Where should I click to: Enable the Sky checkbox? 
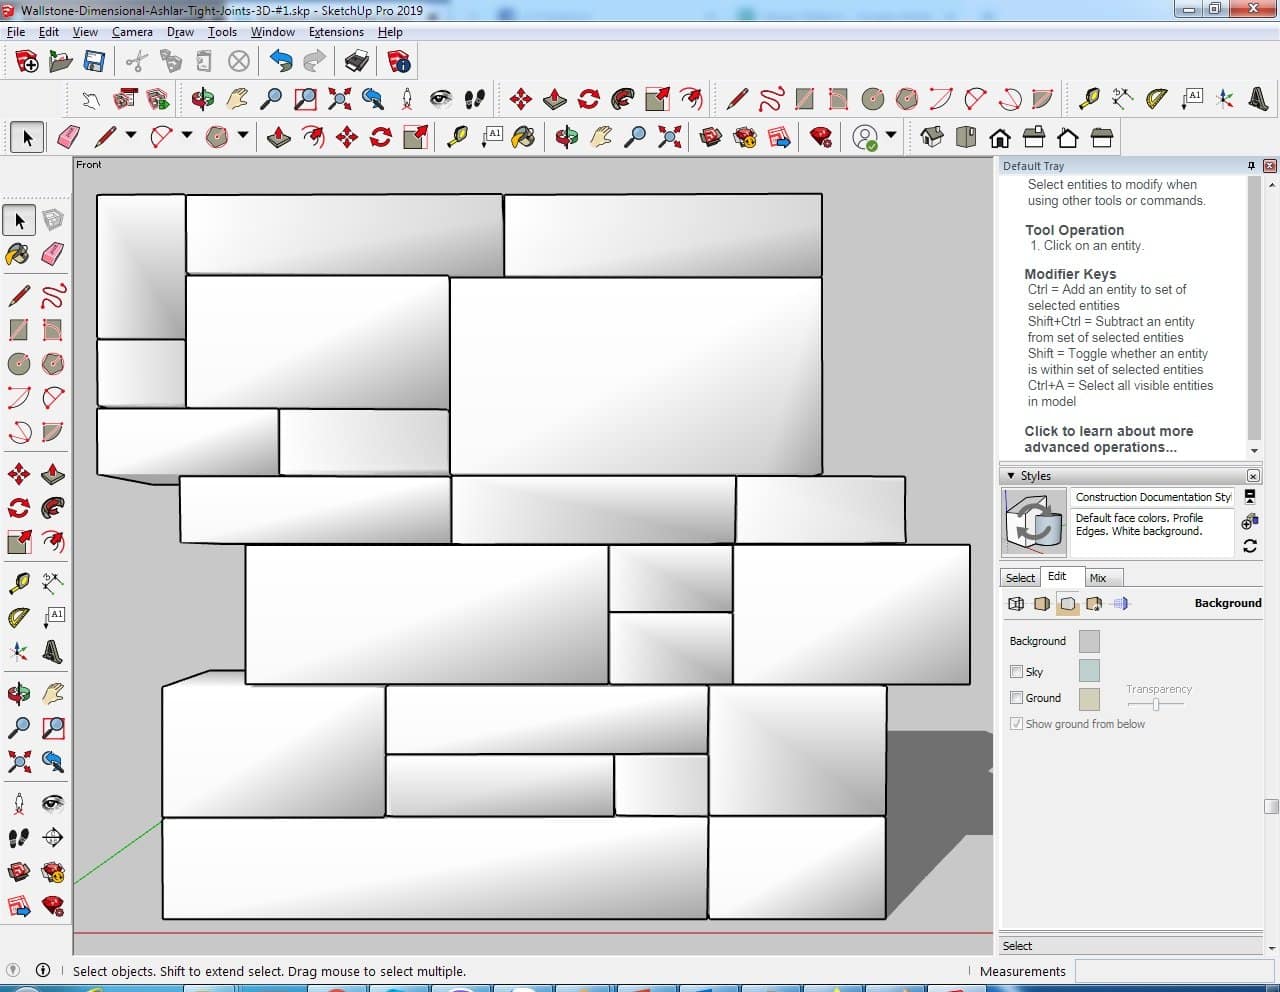[x=1016, y=672]
